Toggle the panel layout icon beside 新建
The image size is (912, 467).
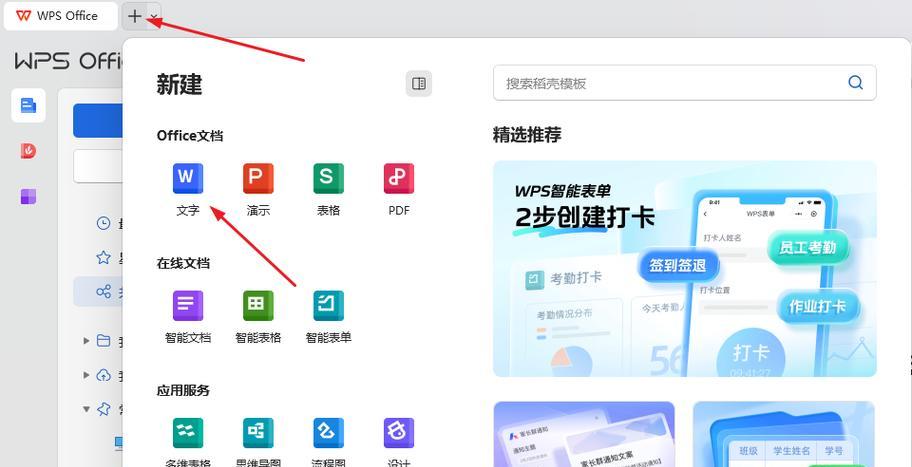[x=419, y=84]
